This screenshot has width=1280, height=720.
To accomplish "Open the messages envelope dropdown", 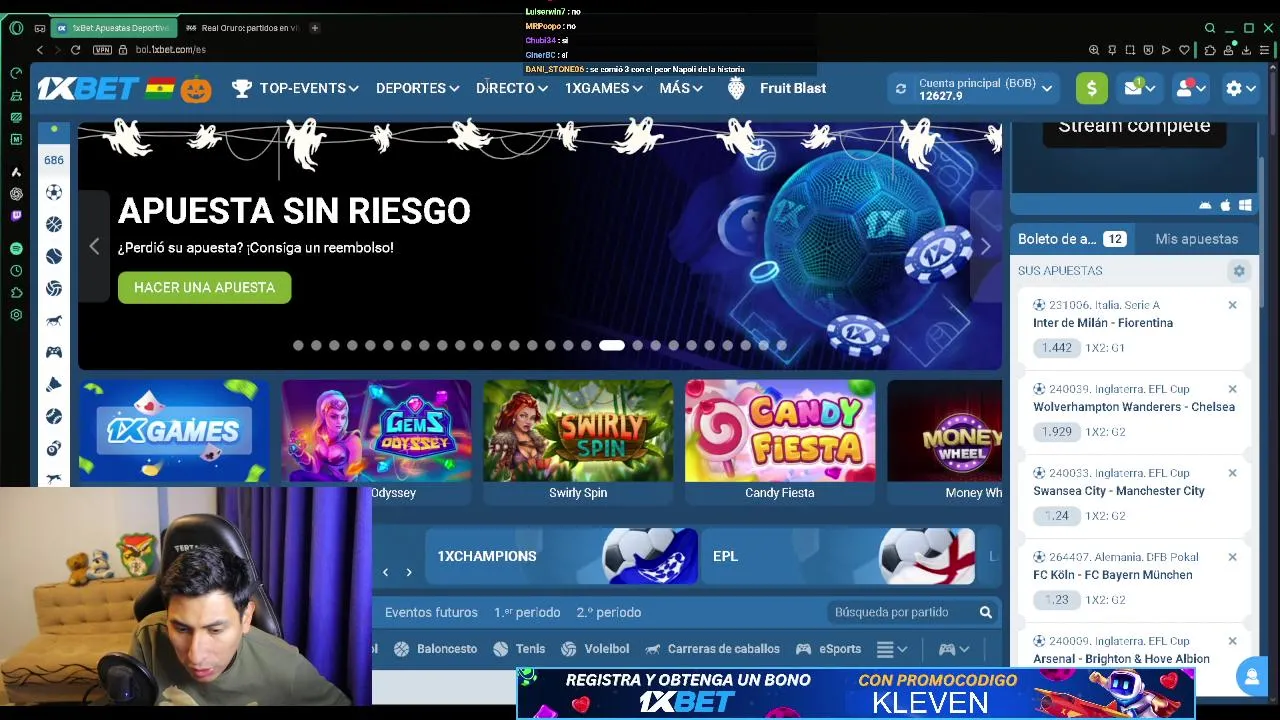I will coord(1140,88).
